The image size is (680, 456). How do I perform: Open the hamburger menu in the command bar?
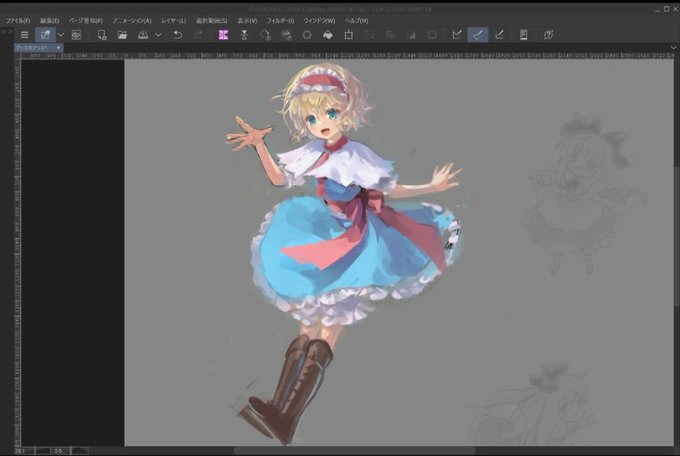pos(25,35)
